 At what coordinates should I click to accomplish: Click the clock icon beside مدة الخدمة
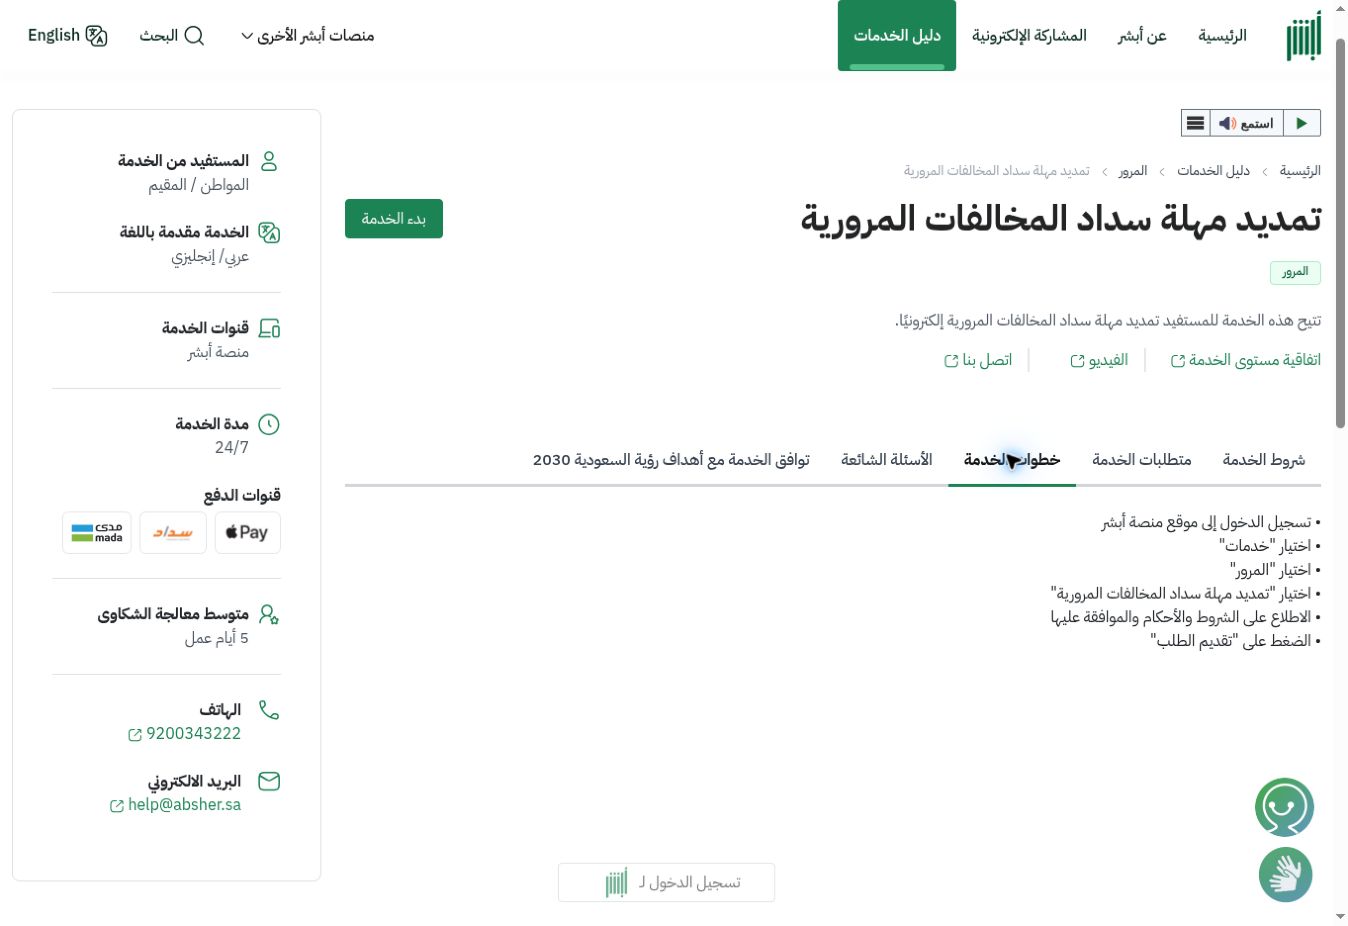[x=269, y=424]
